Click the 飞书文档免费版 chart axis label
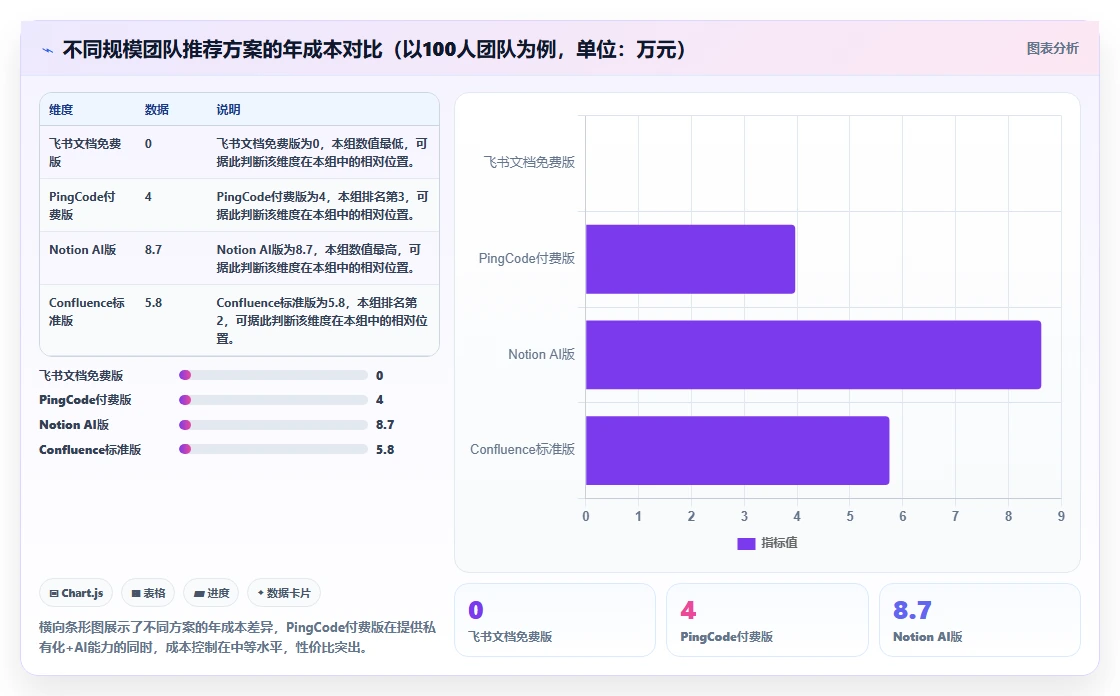This screenshot has width=1120, height=696. 529,162
